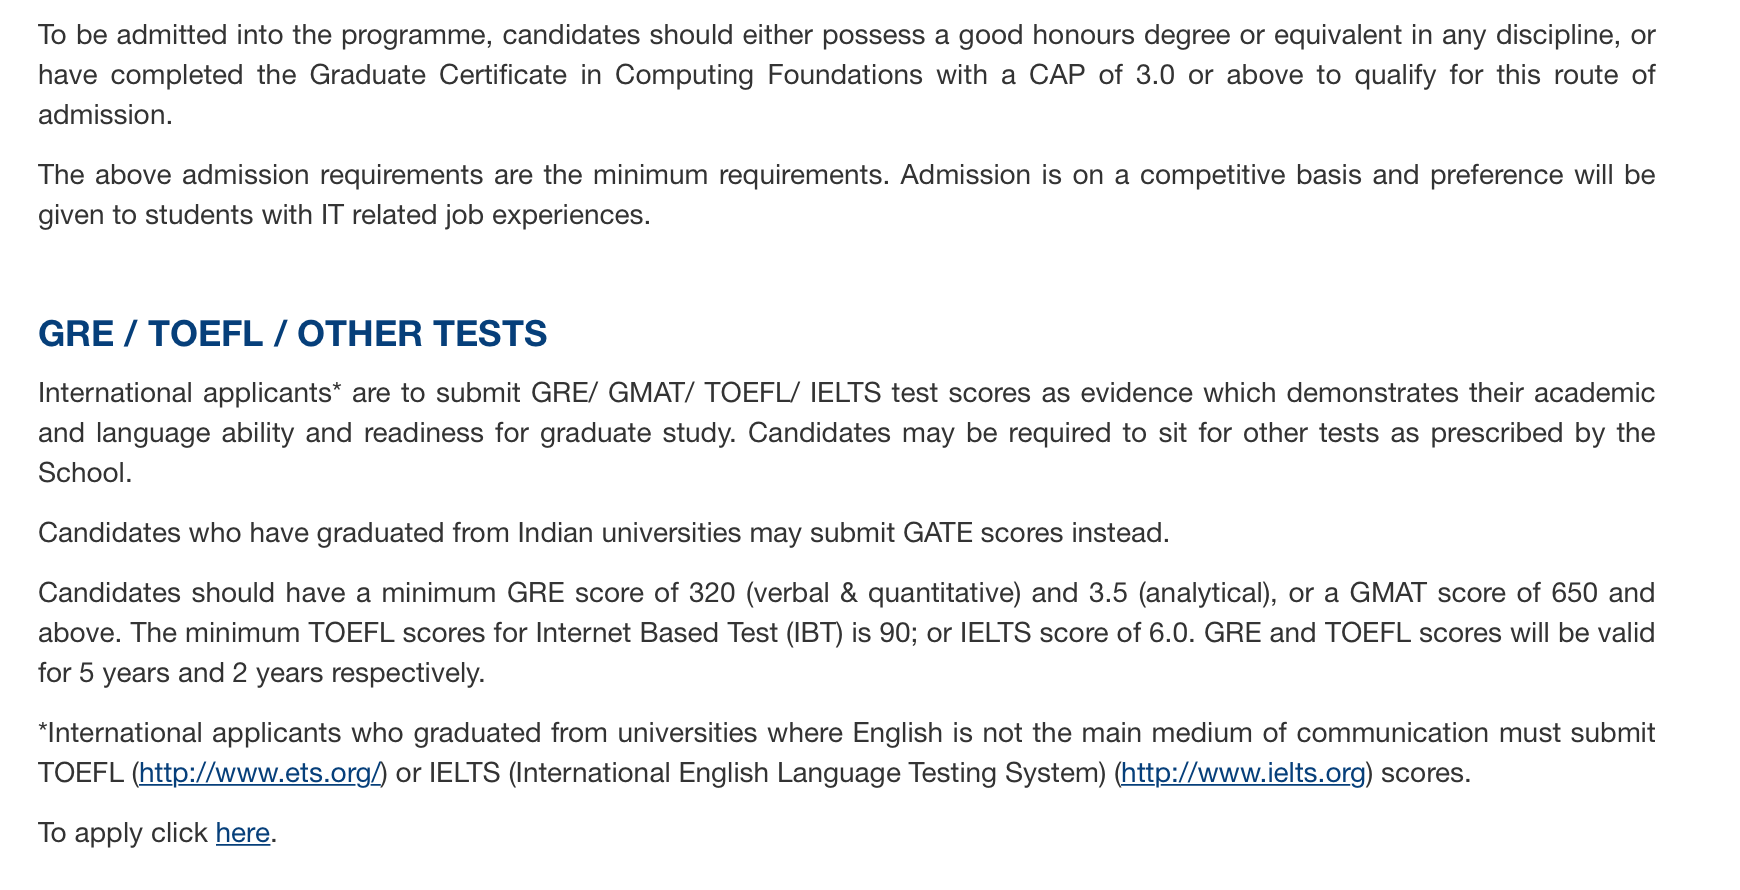The image size is (1740, 890).
Task: Click the 'To apply click' text
Action: 123,833
